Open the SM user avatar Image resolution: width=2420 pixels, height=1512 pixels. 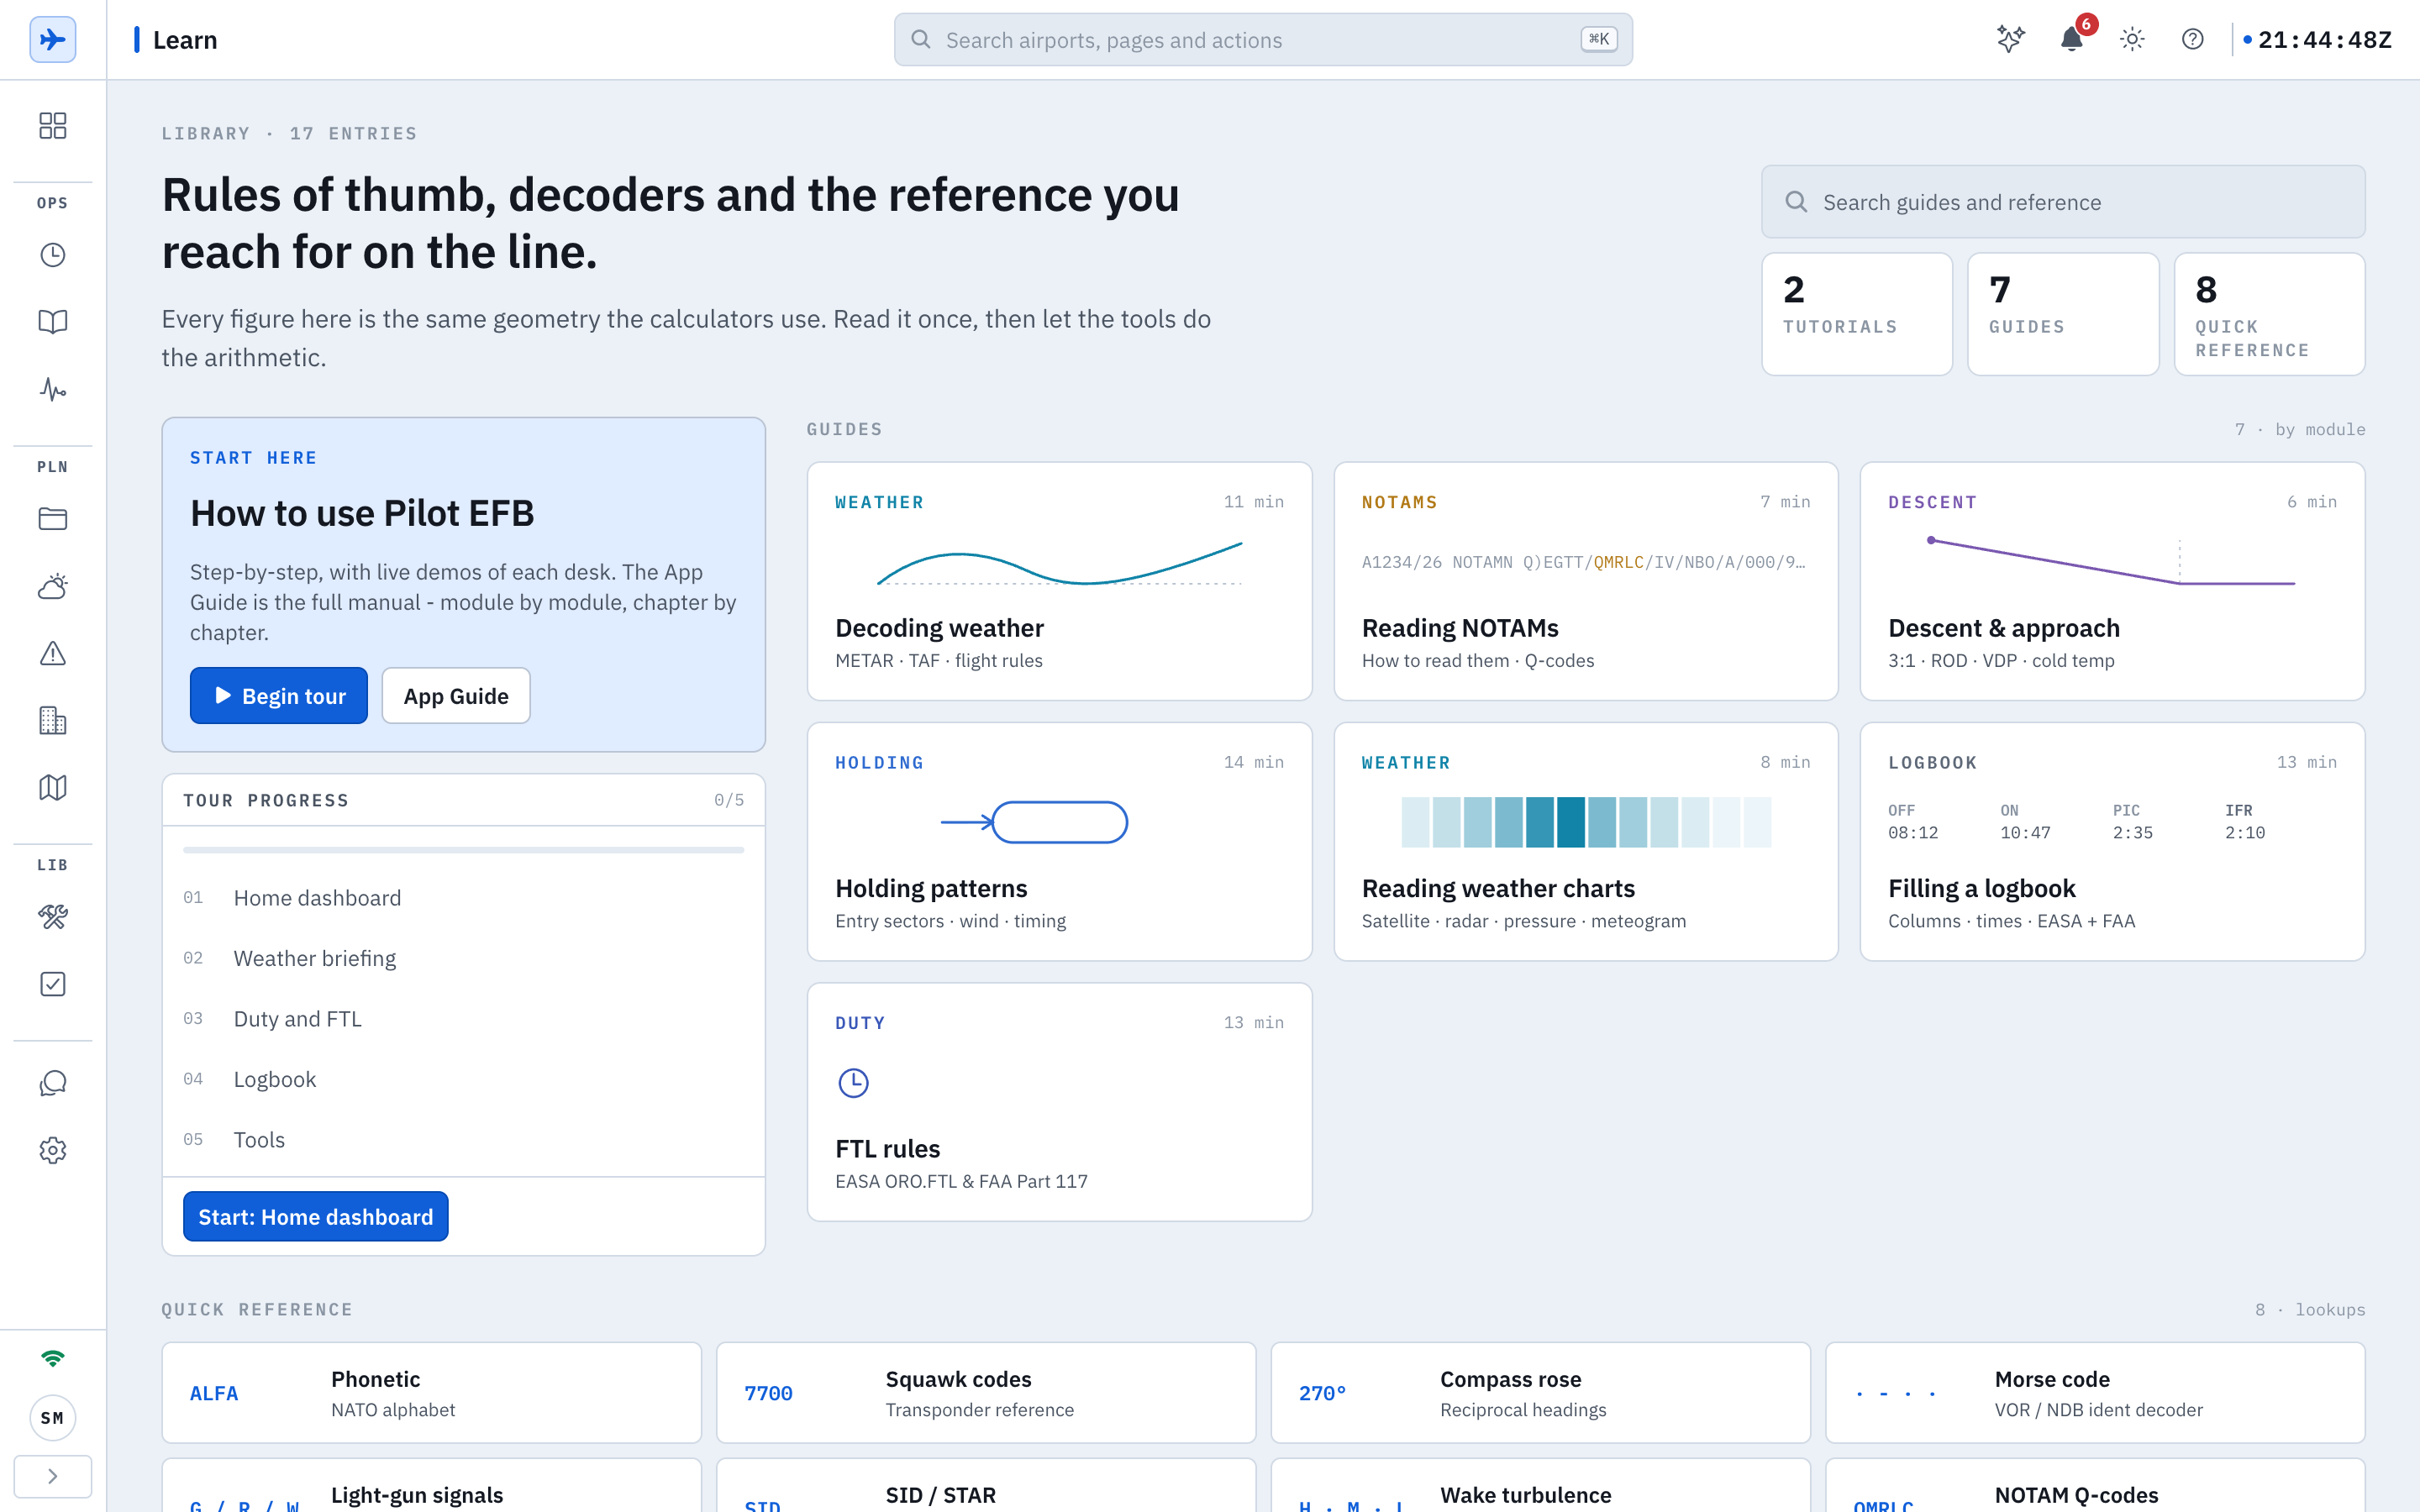(x=53, y=1418)
